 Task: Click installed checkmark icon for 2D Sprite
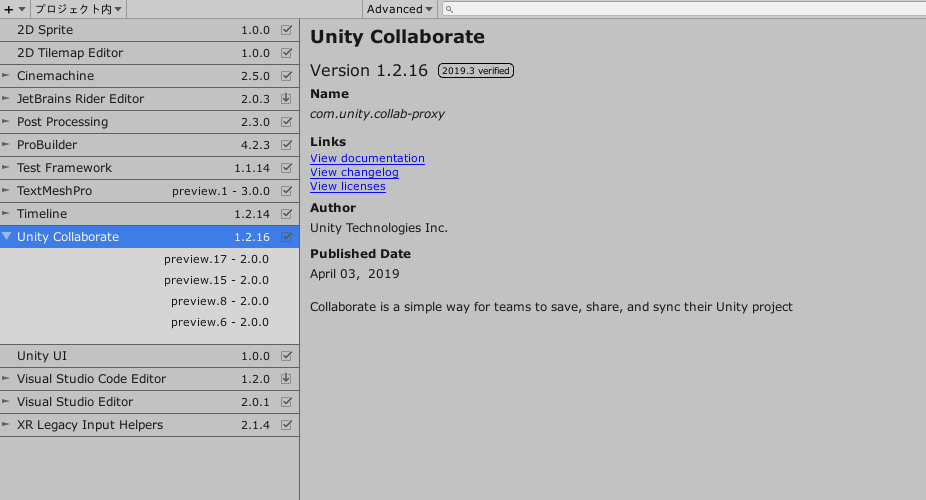coord(286,30)
